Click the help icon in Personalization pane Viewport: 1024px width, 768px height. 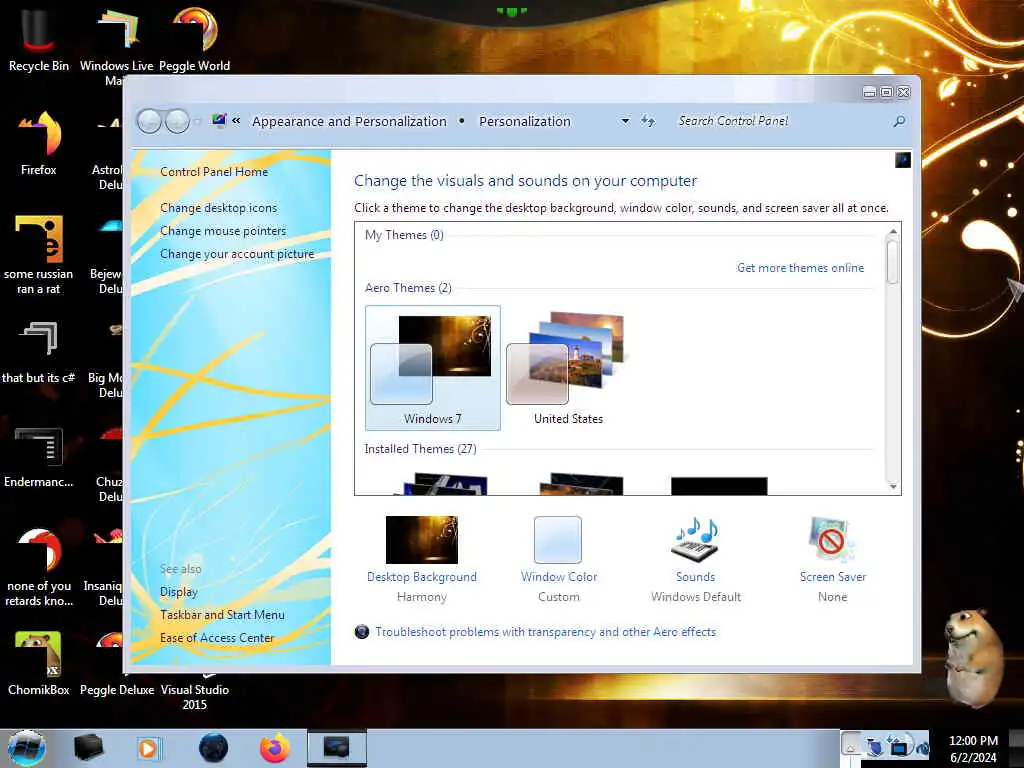click(x=903, y=160)
